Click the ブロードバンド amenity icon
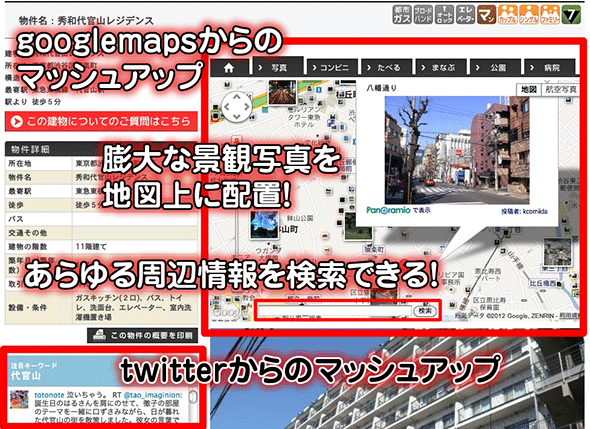 [423, 15]
